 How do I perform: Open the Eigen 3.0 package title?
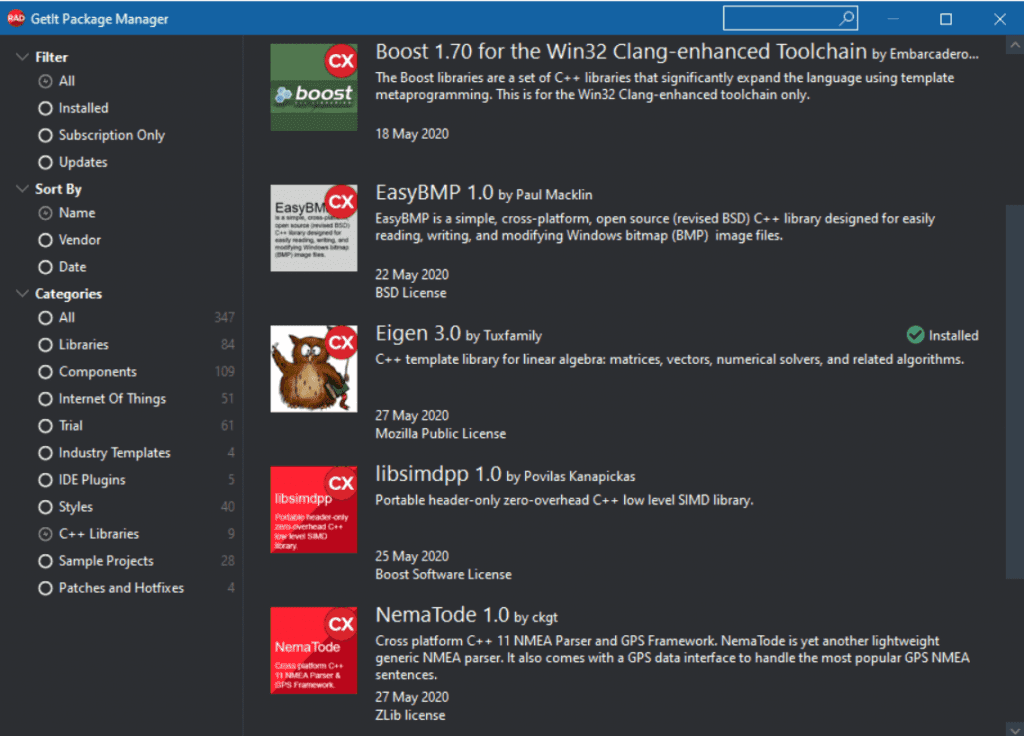click(418, 333)
